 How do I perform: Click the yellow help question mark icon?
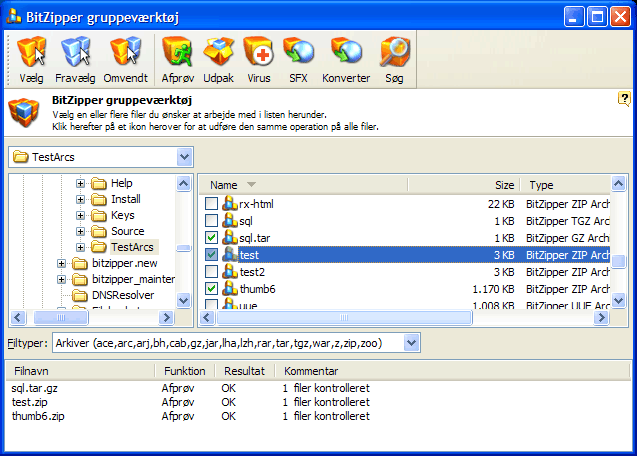point(624,99)
